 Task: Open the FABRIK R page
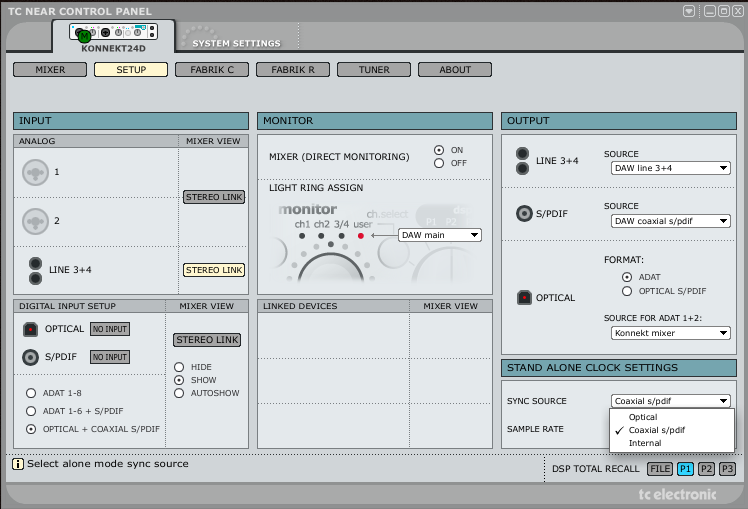pos(293,70)
